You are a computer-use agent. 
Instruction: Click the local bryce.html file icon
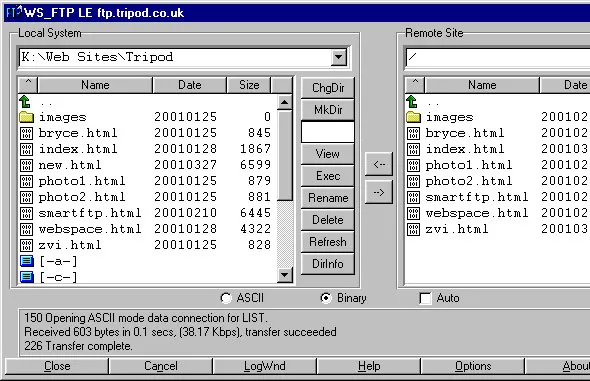click(x=26, y=133)
